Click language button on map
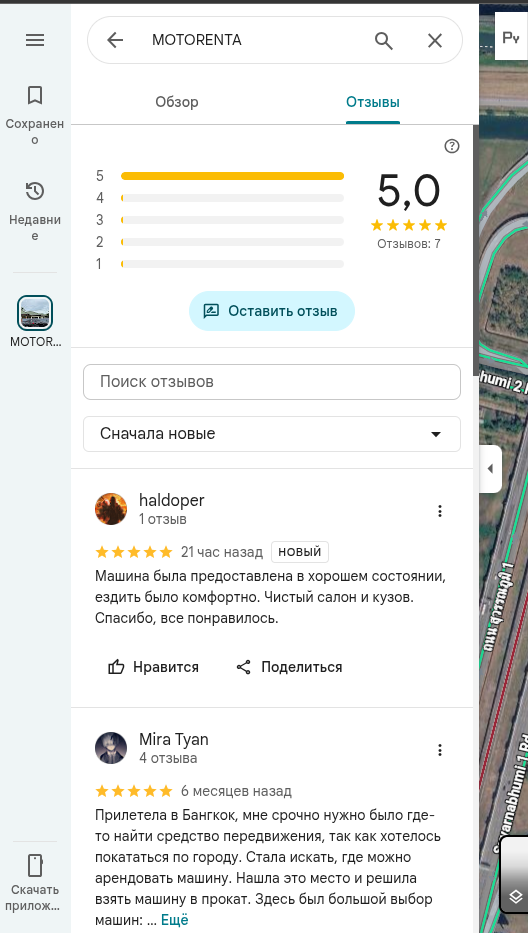Viewport: 528px width, 933px height. (x=511, y=38)
